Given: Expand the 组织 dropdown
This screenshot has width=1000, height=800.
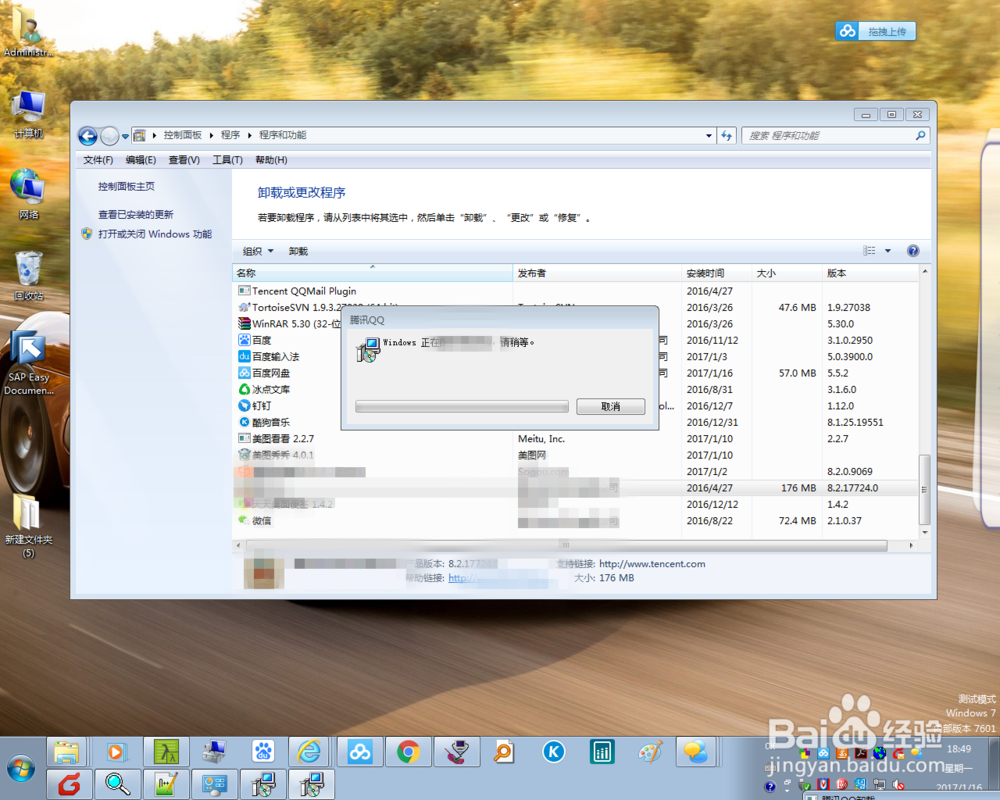Looking at the screenshot, I should click(x=258, y=251).
